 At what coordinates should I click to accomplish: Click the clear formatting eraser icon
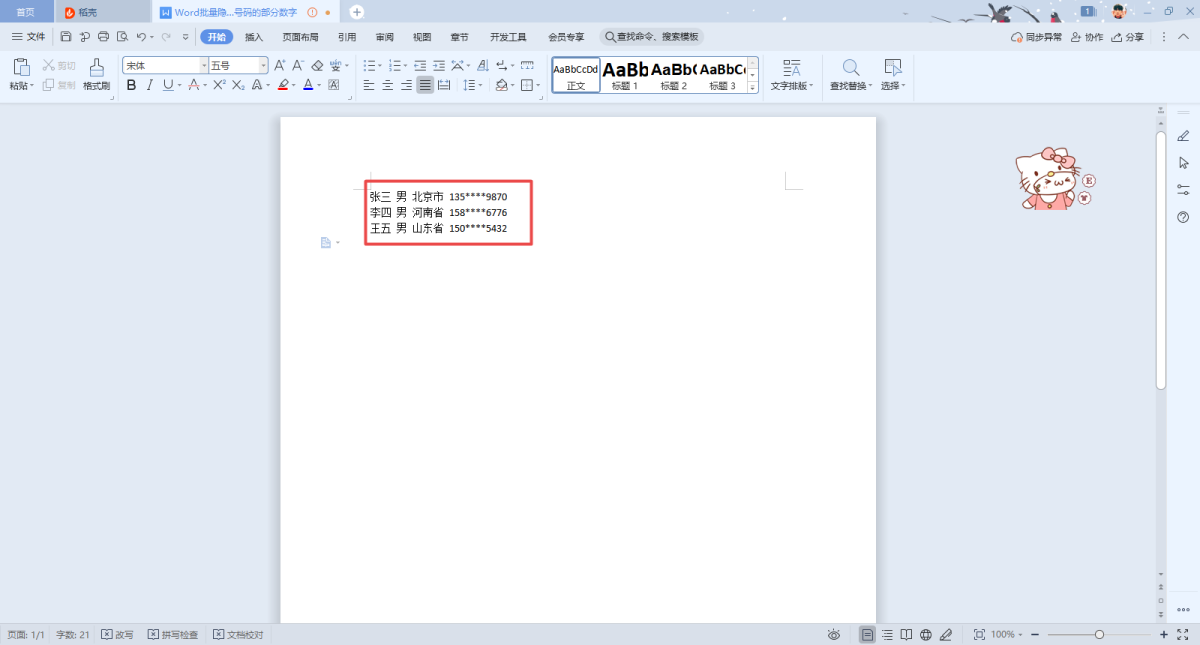[x=317, y=65]
